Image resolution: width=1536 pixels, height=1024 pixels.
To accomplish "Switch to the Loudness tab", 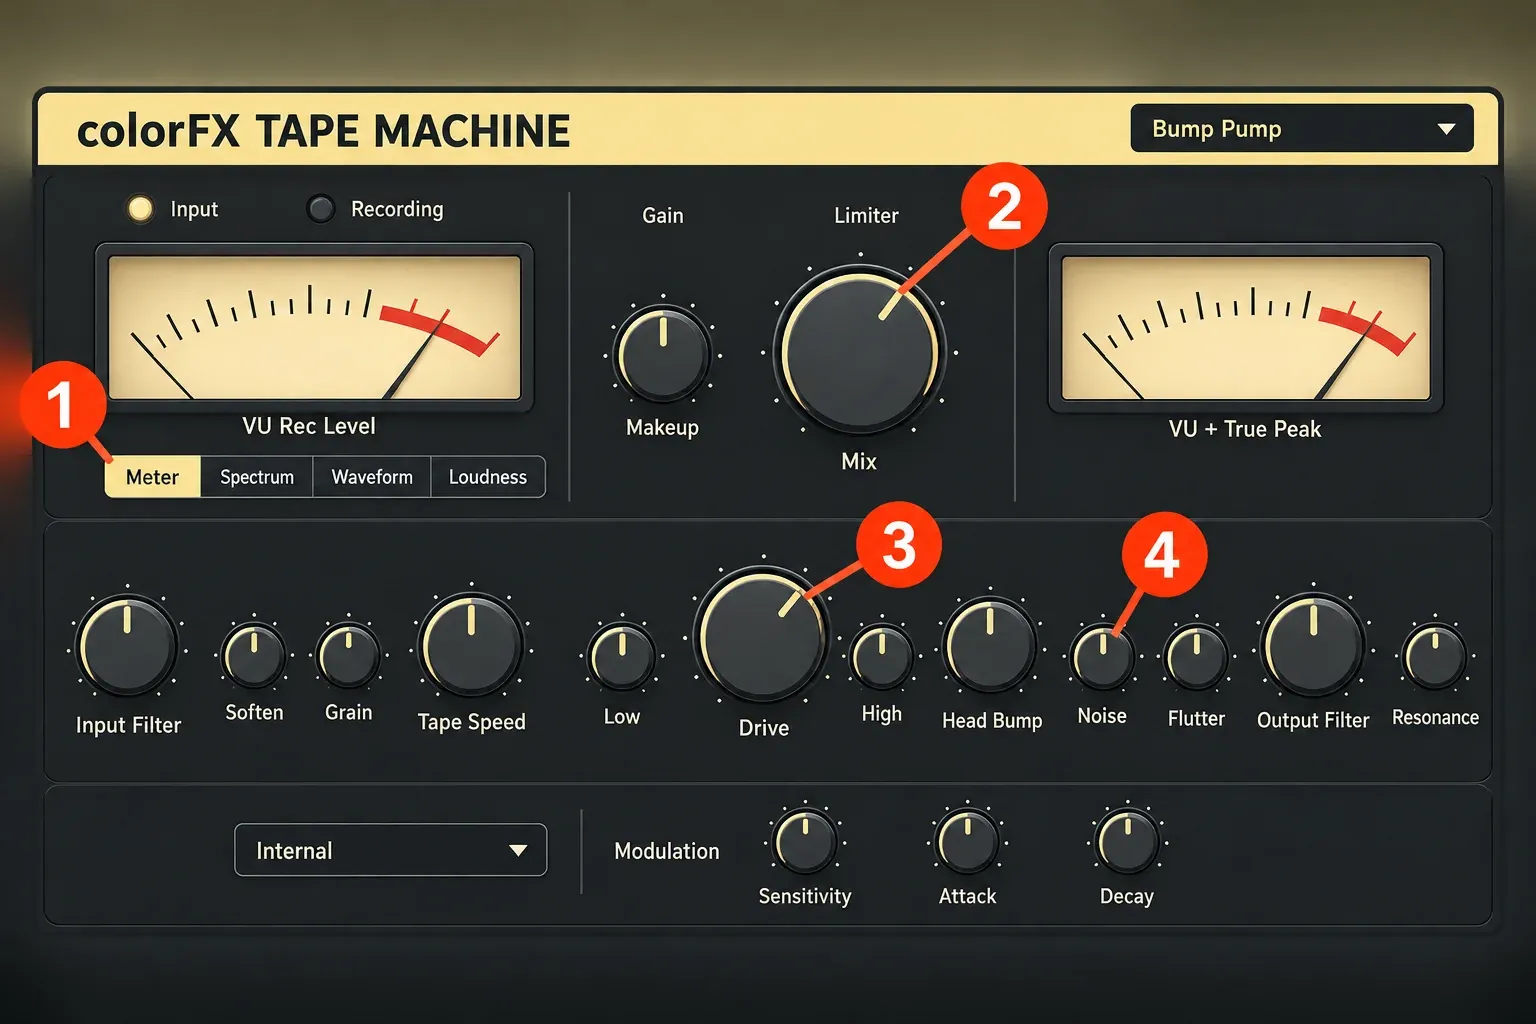I will click(488, 477).
